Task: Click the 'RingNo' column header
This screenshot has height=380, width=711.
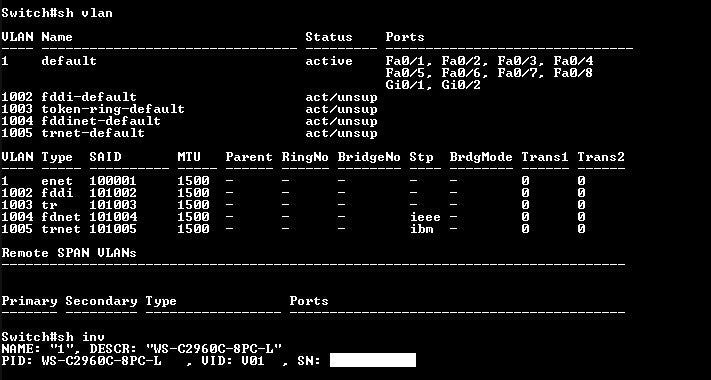Action: 305,157
